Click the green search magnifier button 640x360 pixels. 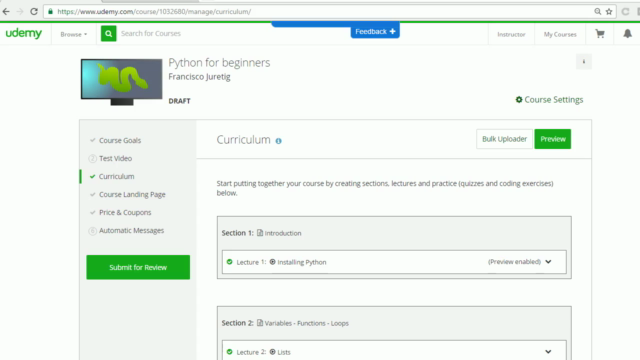click(x=109, y=33)
